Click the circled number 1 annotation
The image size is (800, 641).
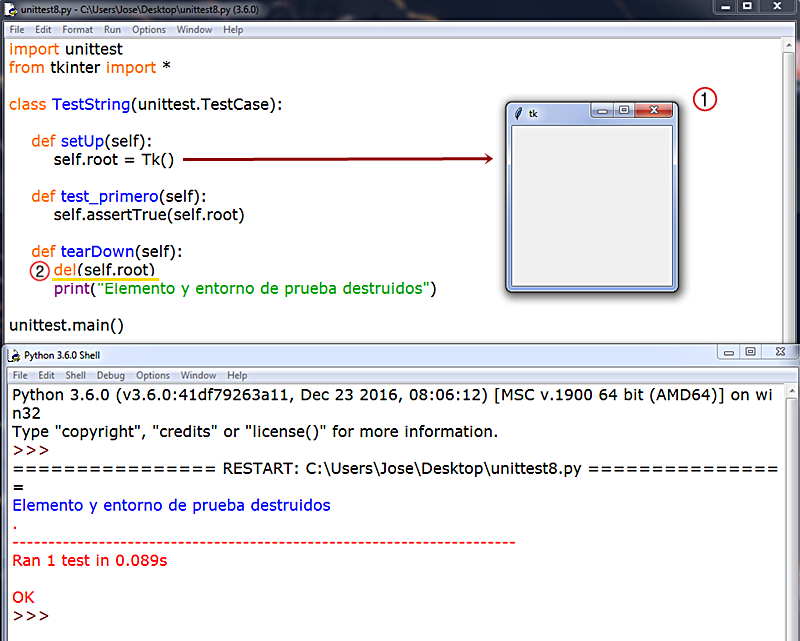click(x=705, y=99)
